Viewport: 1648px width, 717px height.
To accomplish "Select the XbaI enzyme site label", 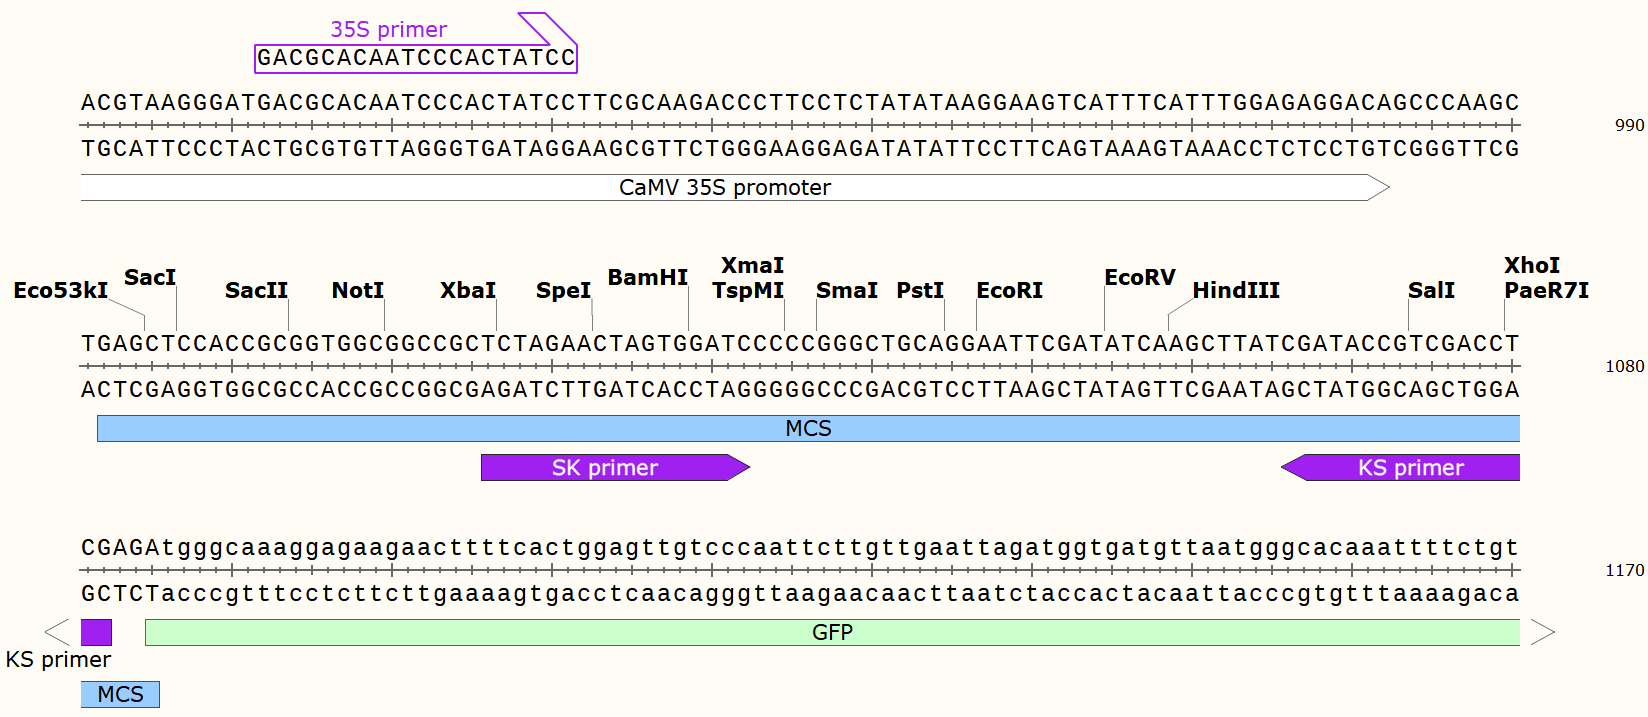I will (x=467, y=291).
